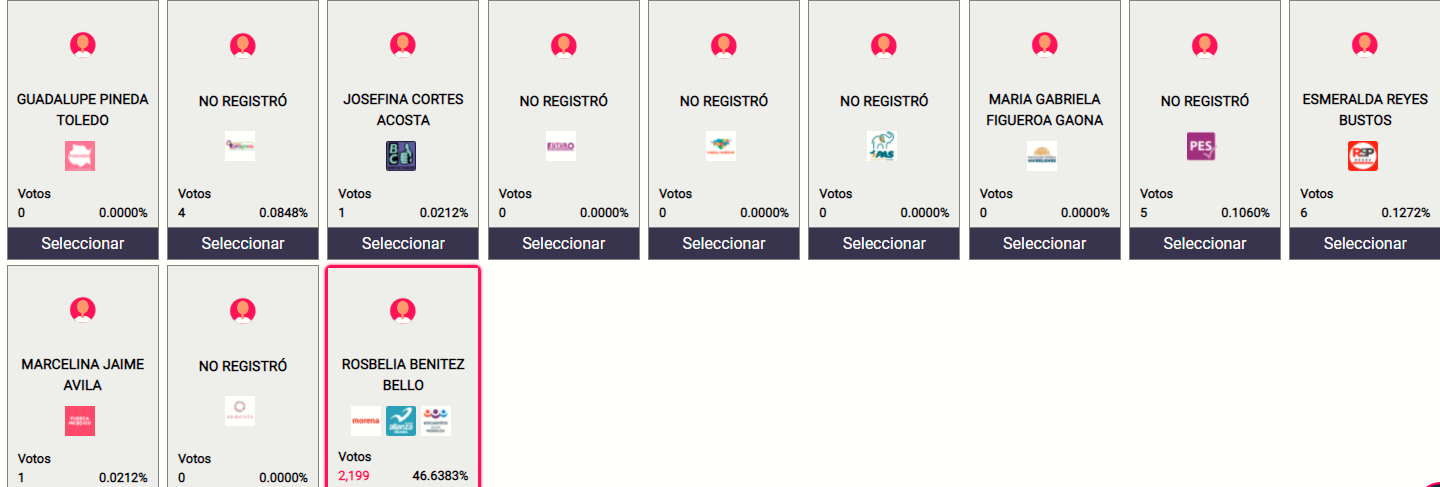This screenshot has height=487, width=1440.
Task: Click the red RSP party logo
Action: pos(1362,156)
